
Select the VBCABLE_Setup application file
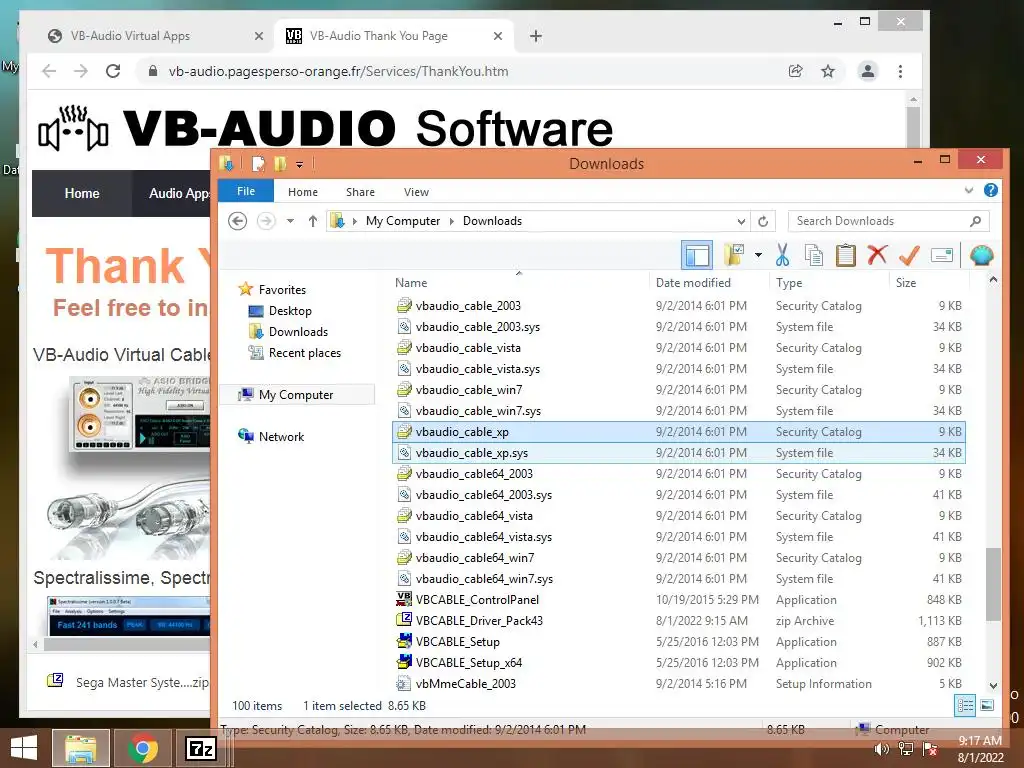[x=679, y=641]
